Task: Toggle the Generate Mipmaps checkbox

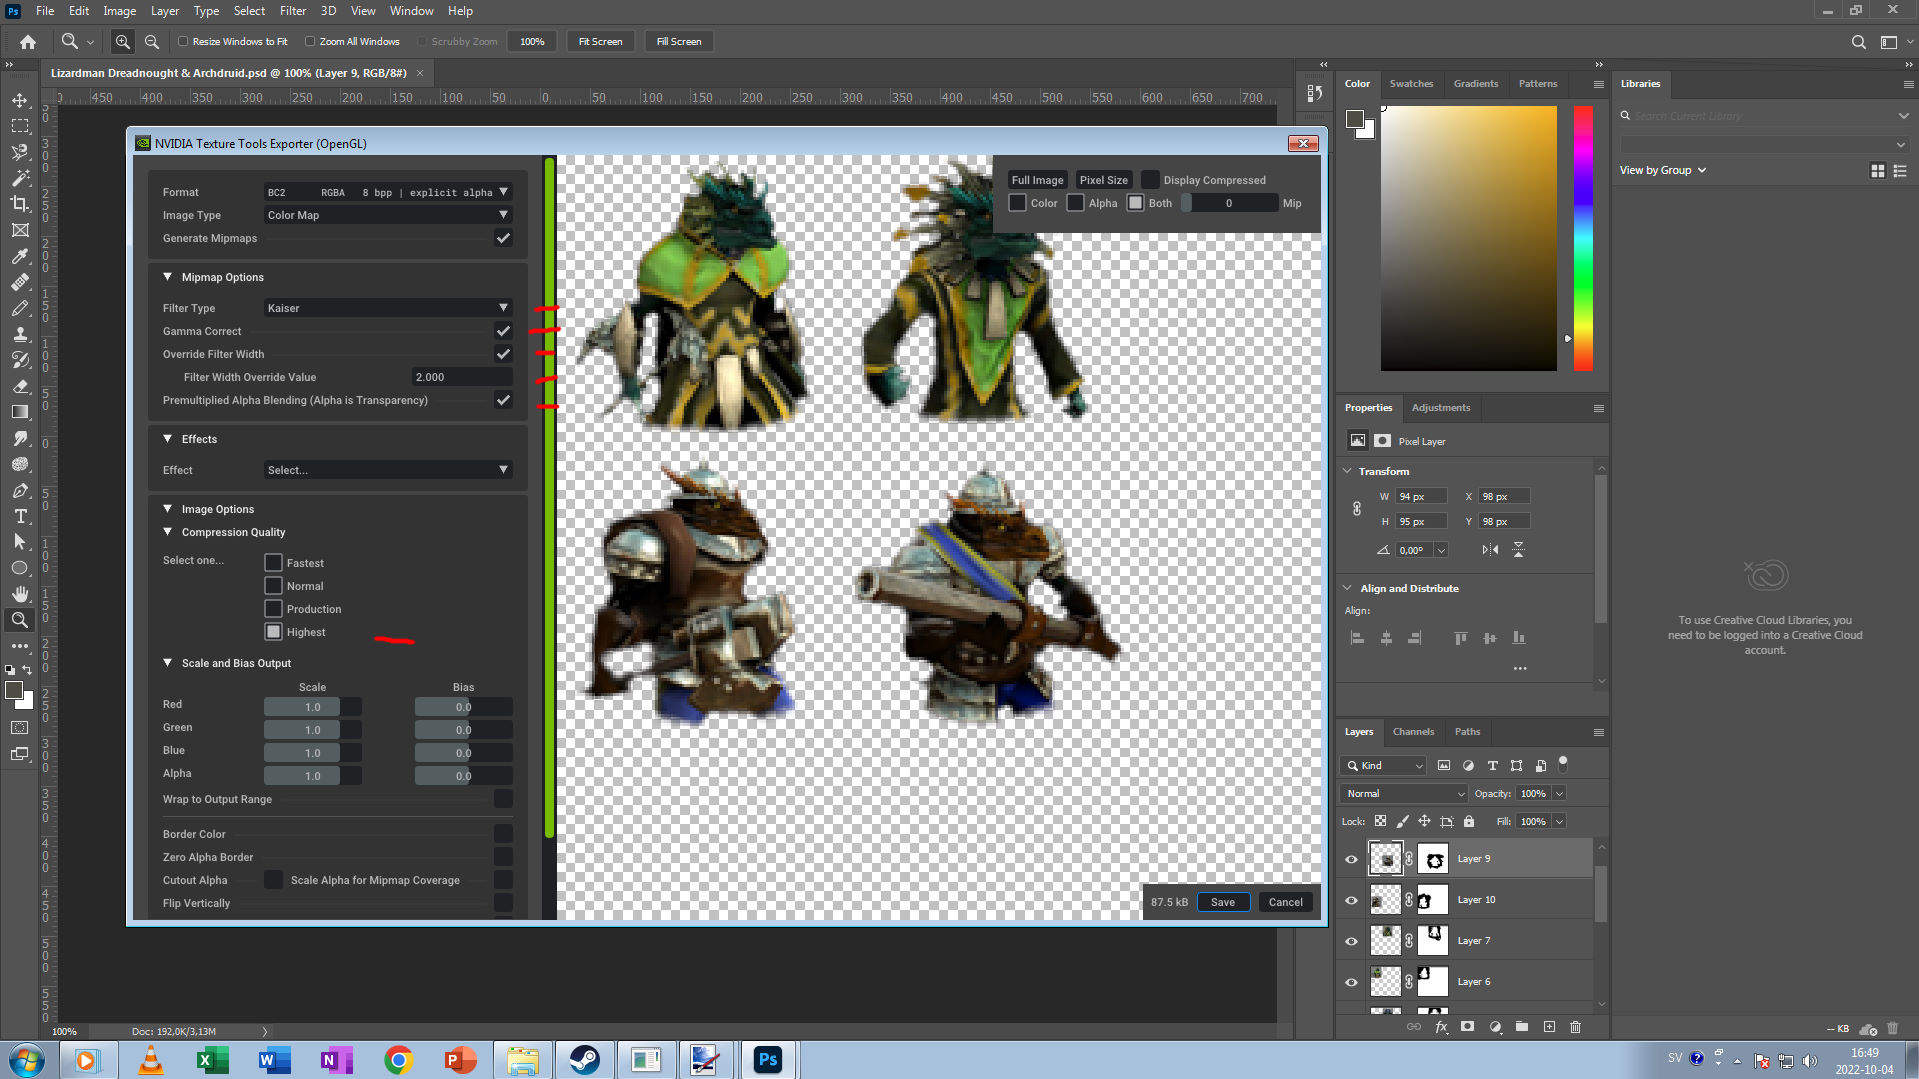Action: click(503, 238)
